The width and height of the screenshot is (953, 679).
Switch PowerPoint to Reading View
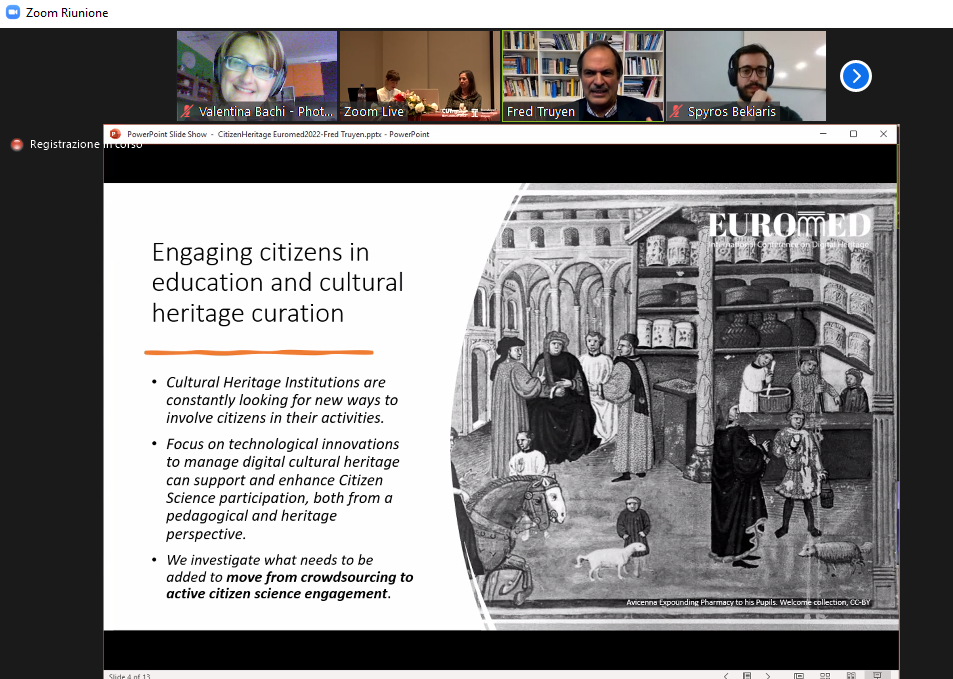coord(852,675)
